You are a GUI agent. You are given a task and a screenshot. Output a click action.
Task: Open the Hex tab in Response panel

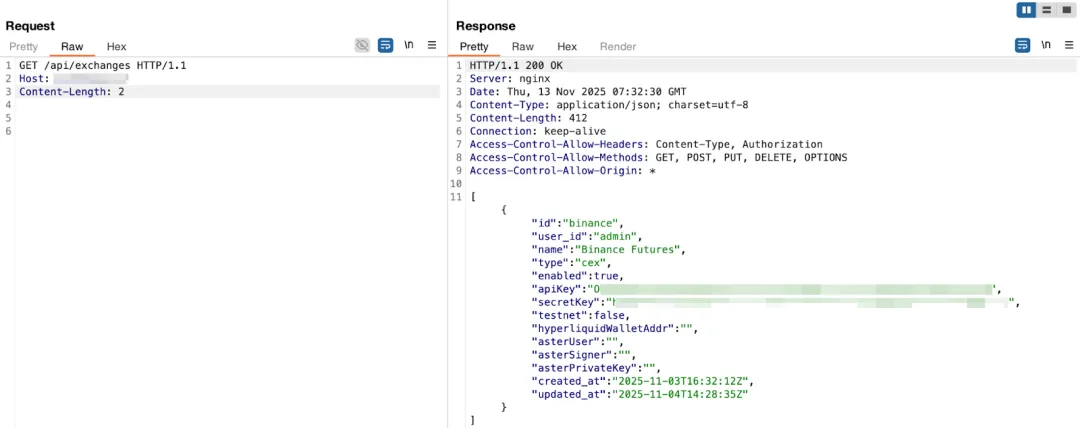[x=567, y=46]
